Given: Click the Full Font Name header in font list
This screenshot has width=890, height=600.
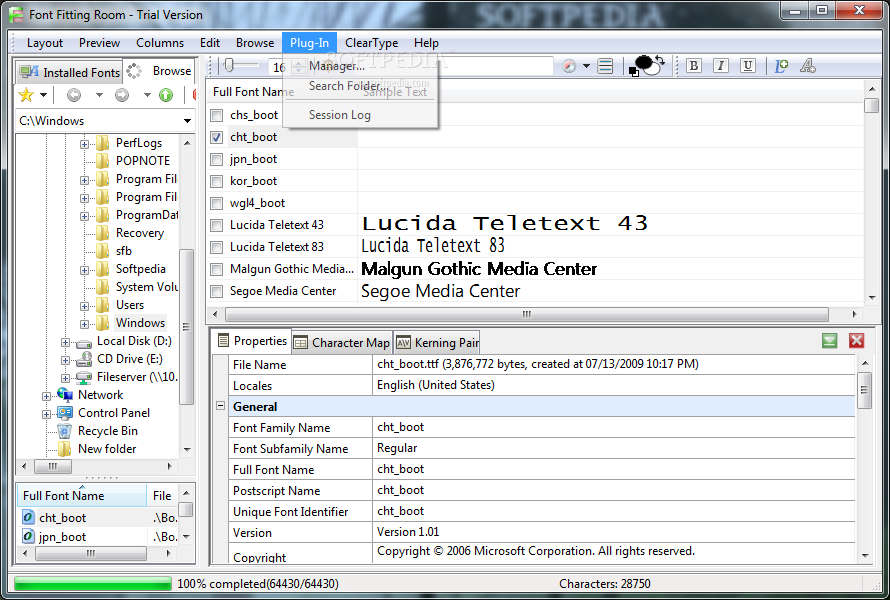Looking at the screenshot, I should click(254, 91).
